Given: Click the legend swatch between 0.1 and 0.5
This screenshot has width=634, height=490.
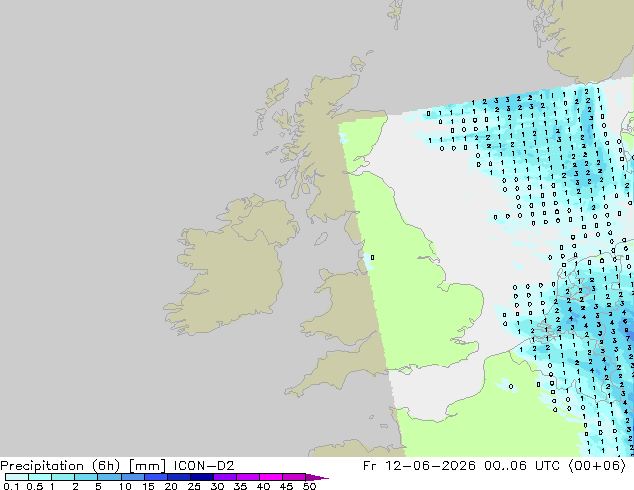Looking at the screenshot, I should pyautogui.click(x=17, y=477).
